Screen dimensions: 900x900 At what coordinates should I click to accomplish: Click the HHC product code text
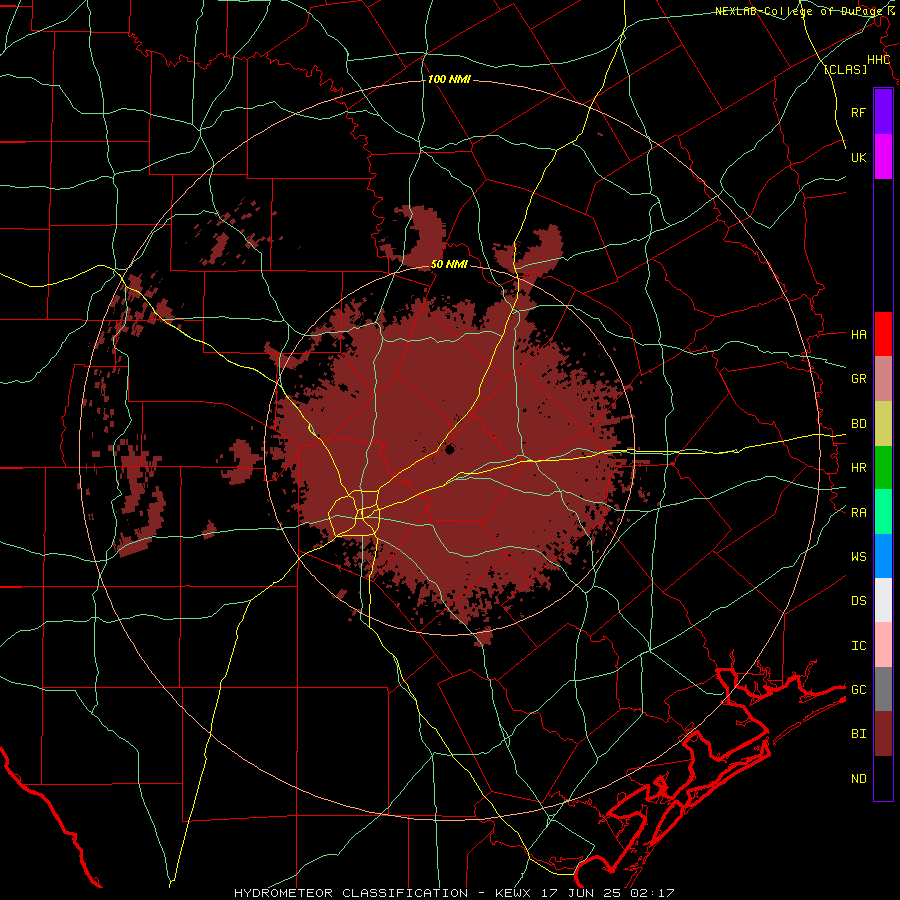(878, 60)
